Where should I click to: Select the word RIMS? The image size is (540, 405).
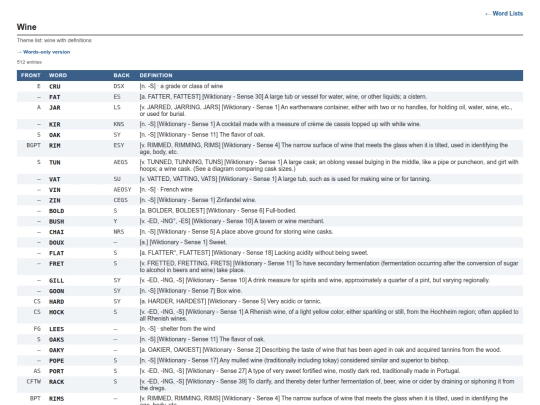click(56, 398)
